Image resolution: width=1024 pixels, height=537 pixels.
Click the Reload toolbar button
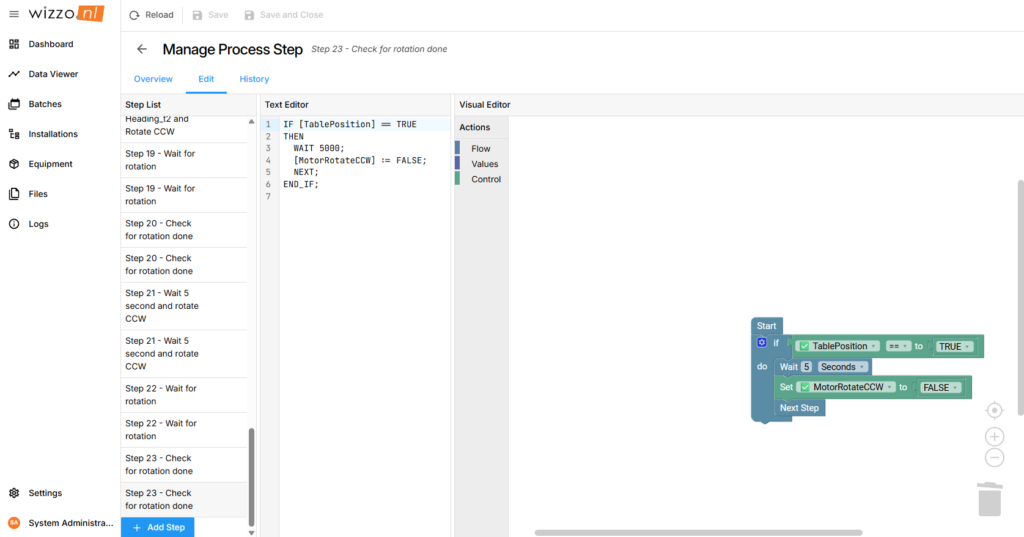tap(151, 15)
